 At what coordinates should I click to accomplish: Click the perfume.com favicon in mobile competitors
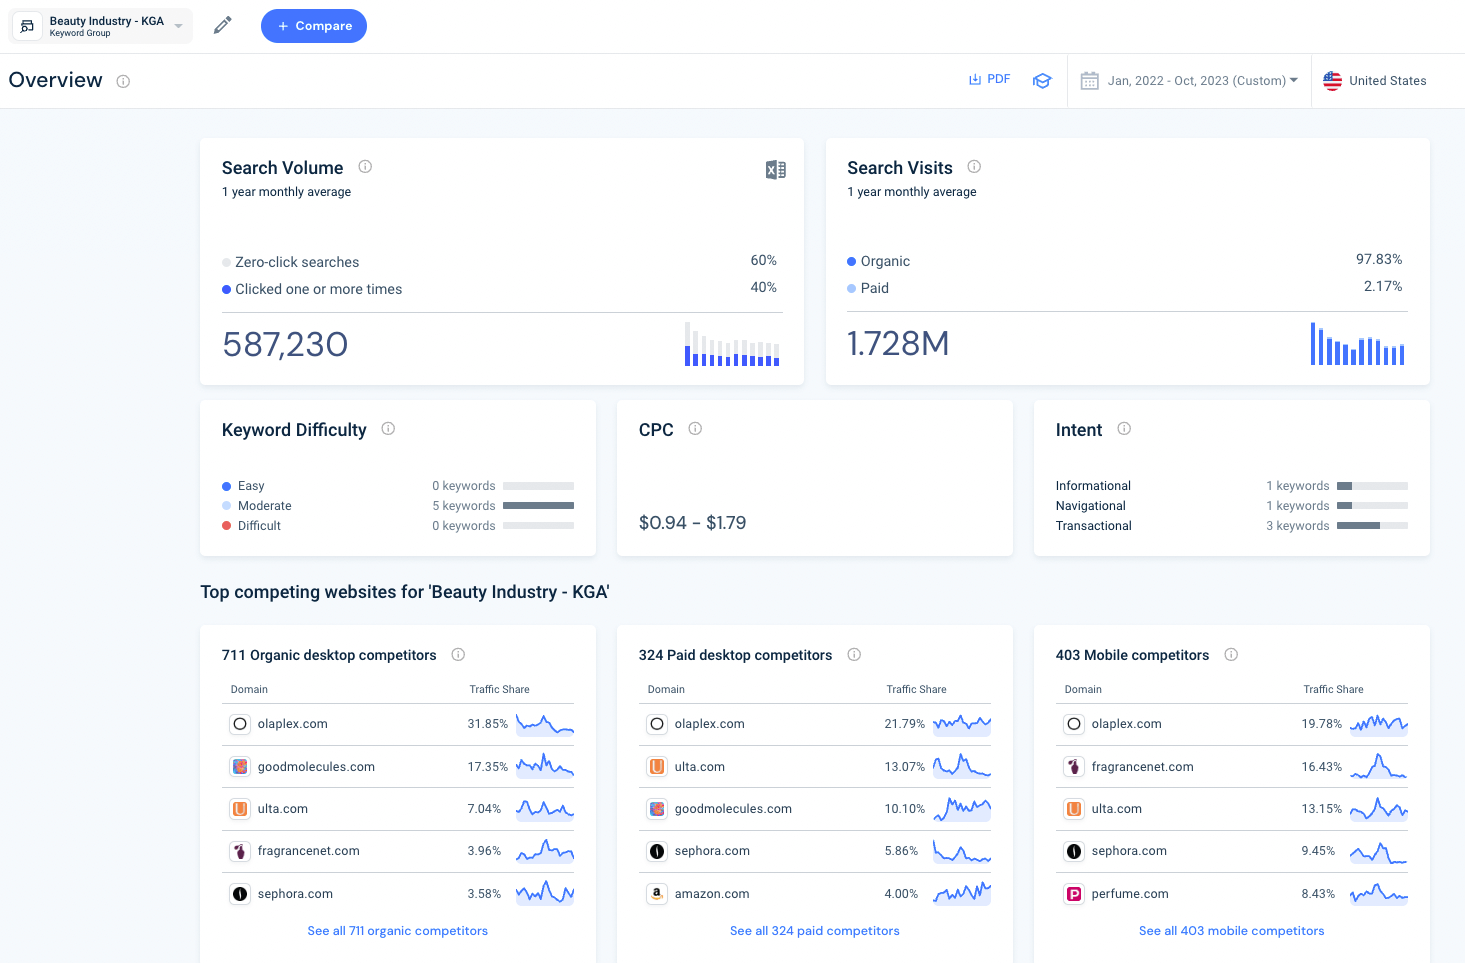tap(1074, 894)
